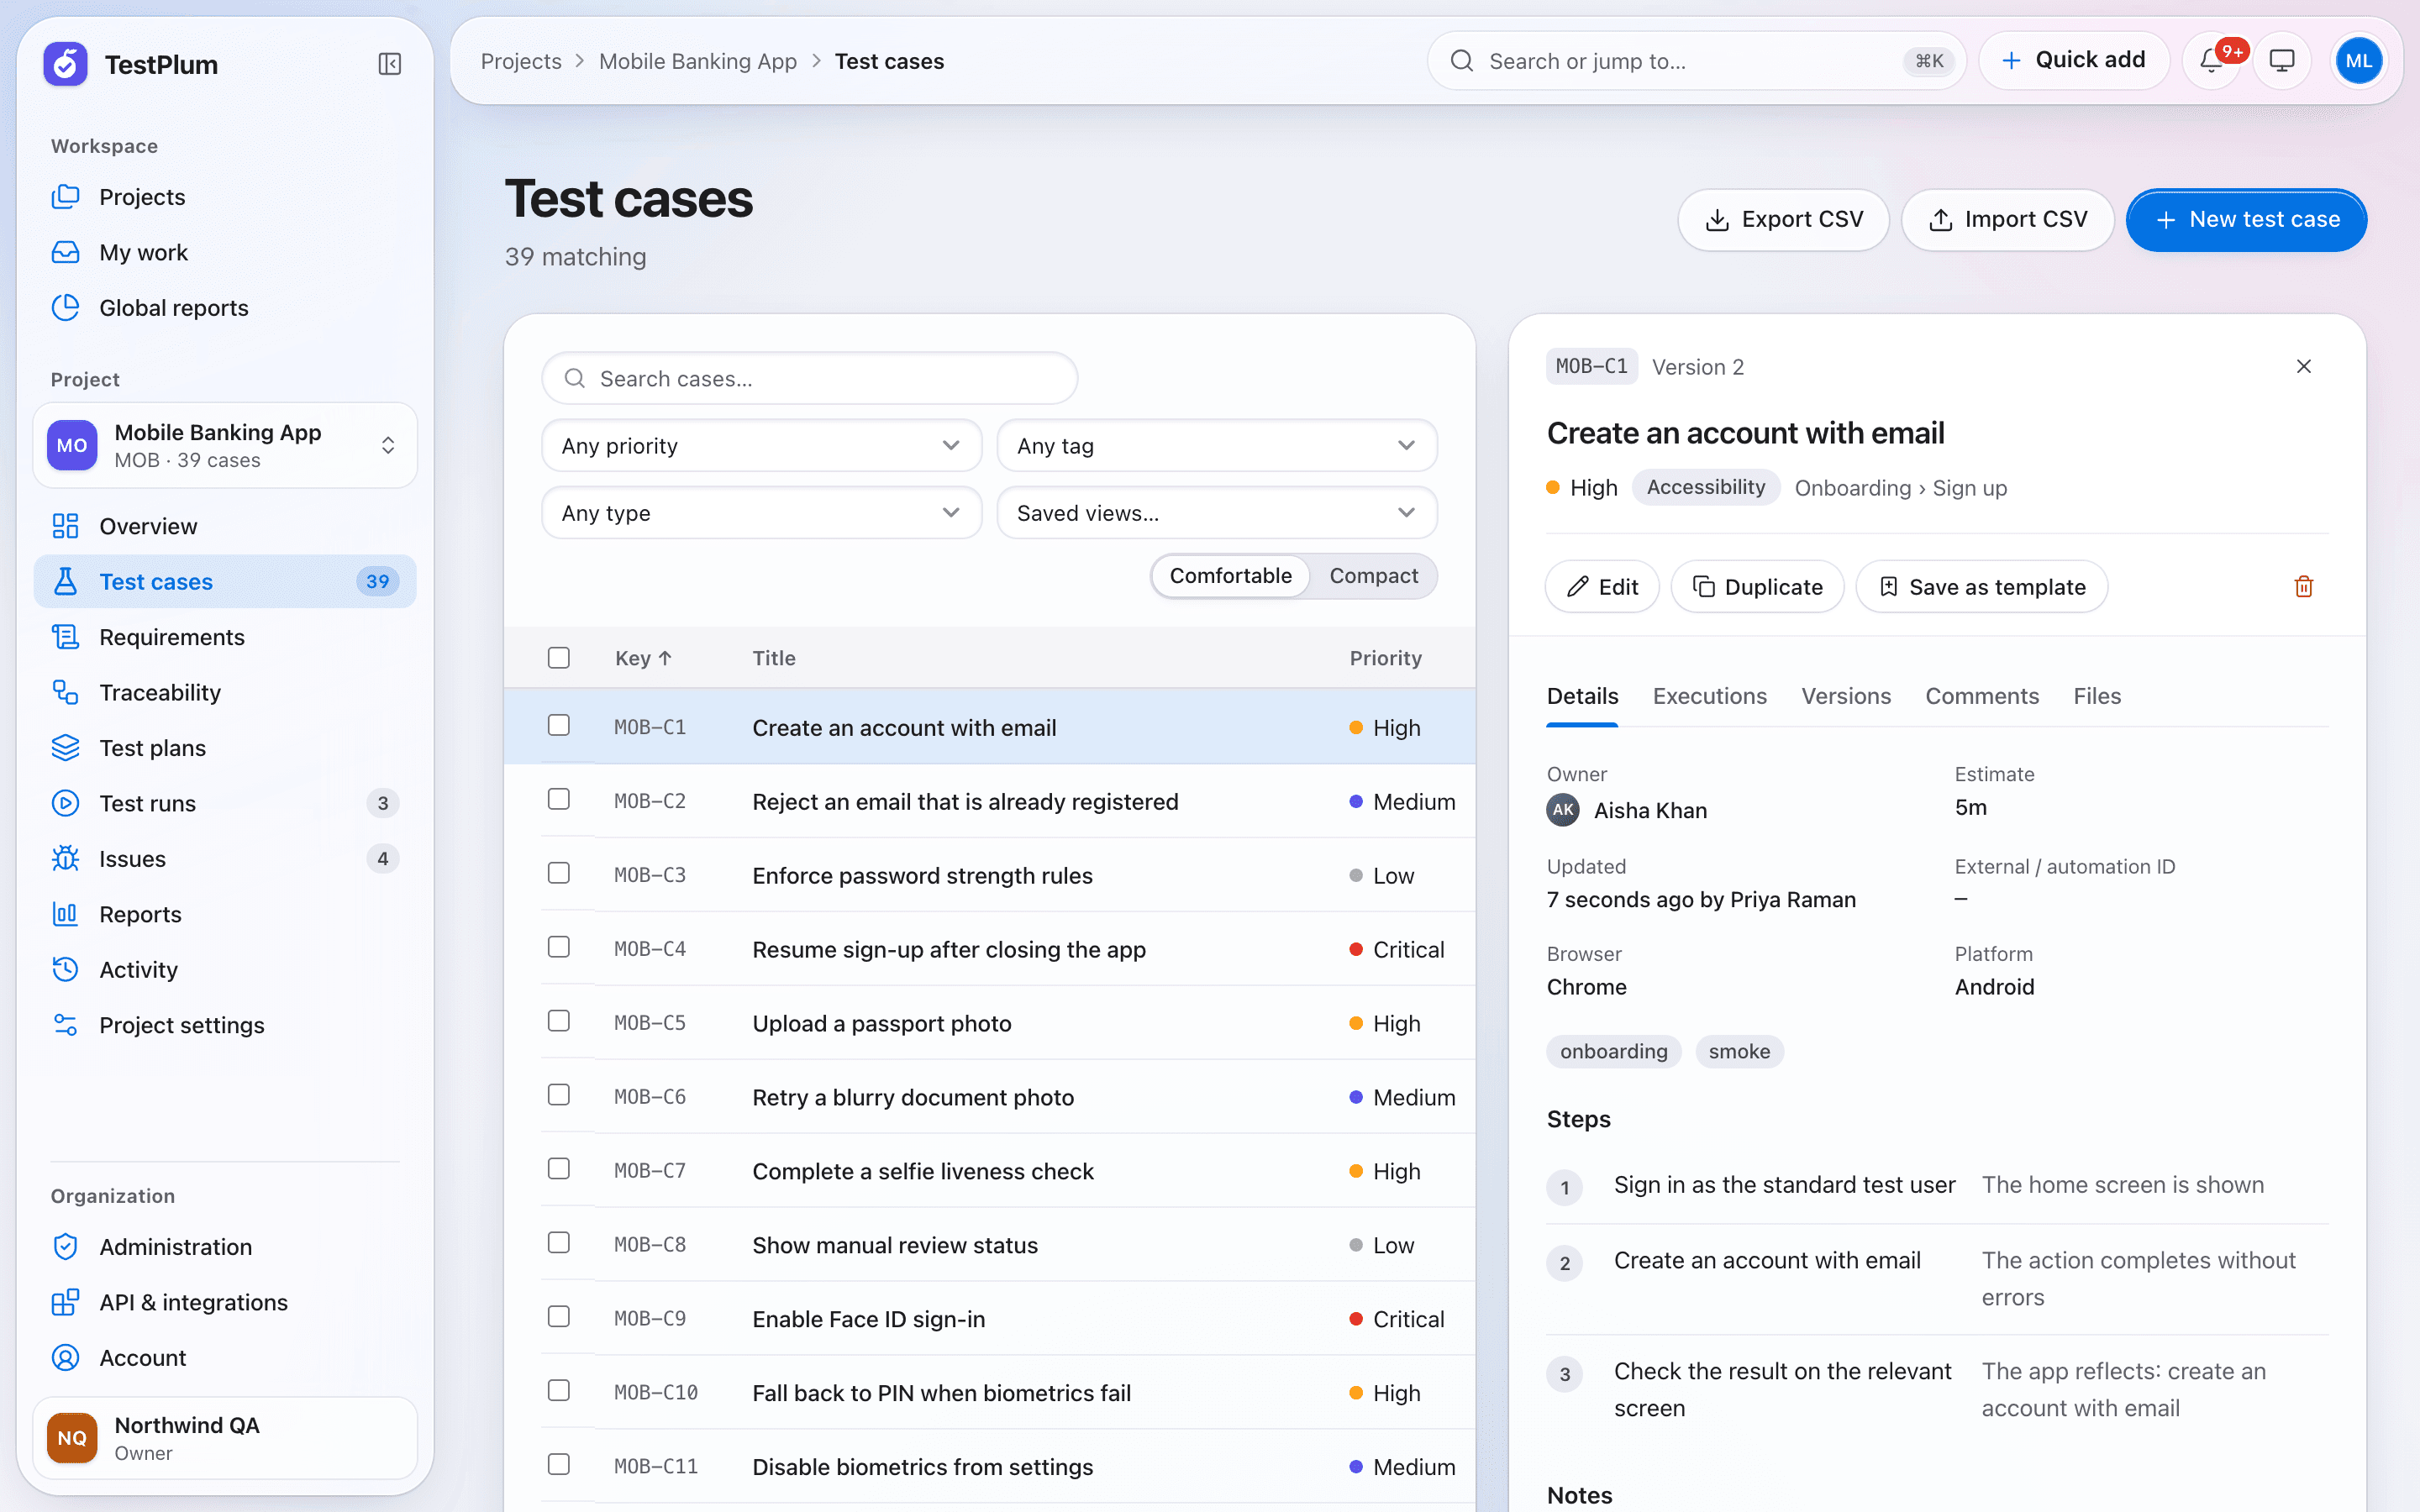The height and width of the screenshot is (1512, 2420).
Task: Tick the select-all checkbox in table header
Action: (559, 658)
